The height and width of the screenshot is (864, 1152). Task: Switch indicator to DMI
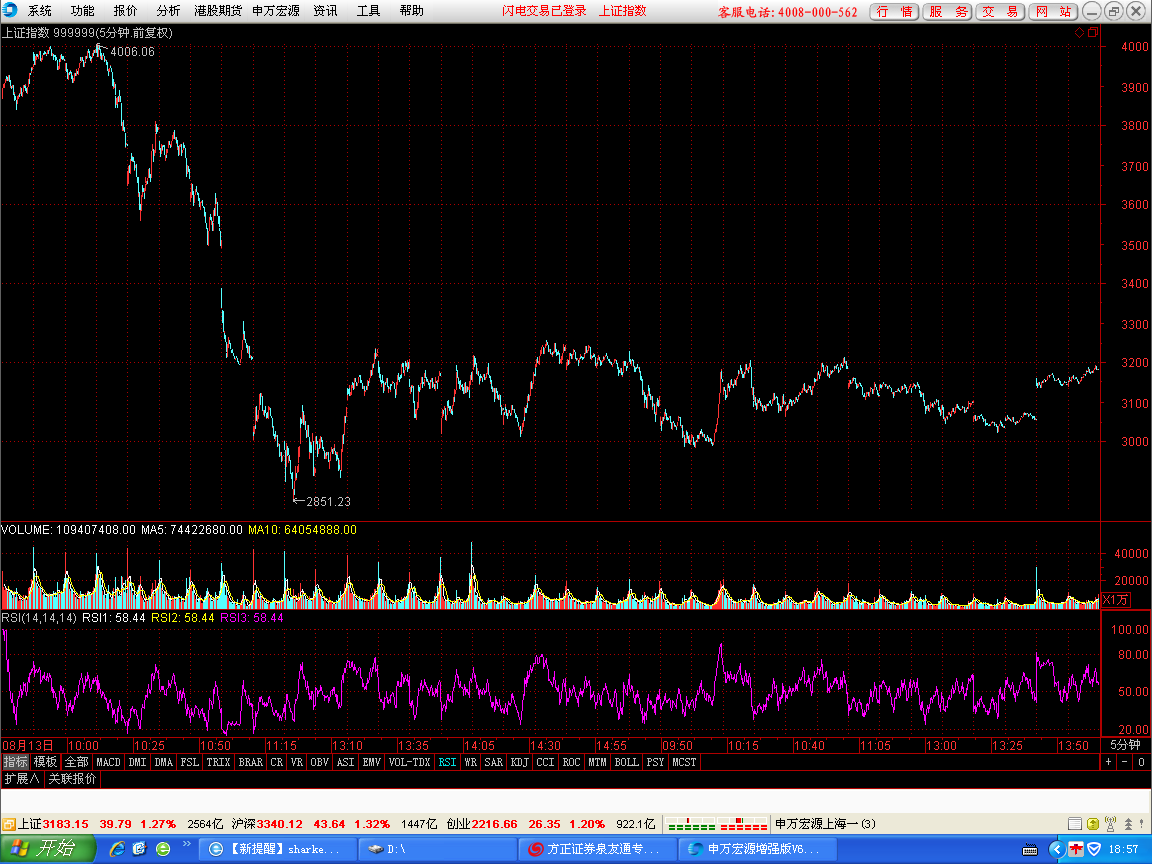pos(137,762)
